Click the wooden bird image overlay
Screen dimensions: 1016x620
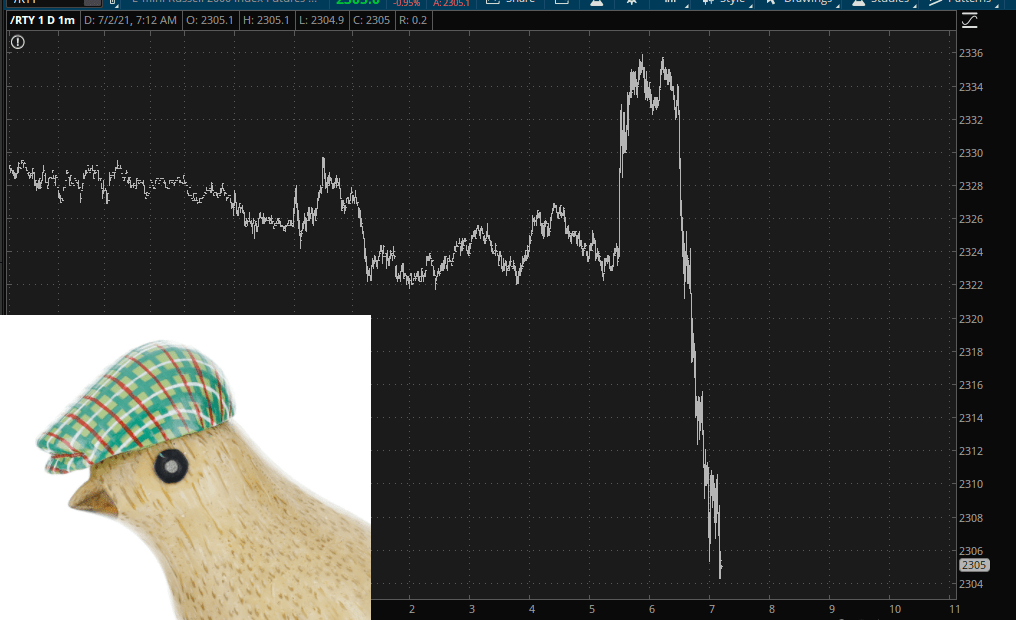pos(185,467)
